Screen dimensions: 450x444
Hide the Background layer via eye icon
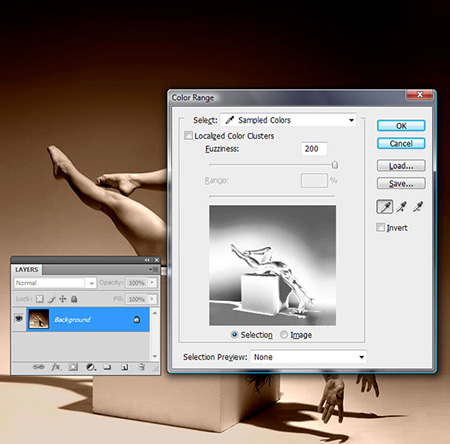(19, 319)
